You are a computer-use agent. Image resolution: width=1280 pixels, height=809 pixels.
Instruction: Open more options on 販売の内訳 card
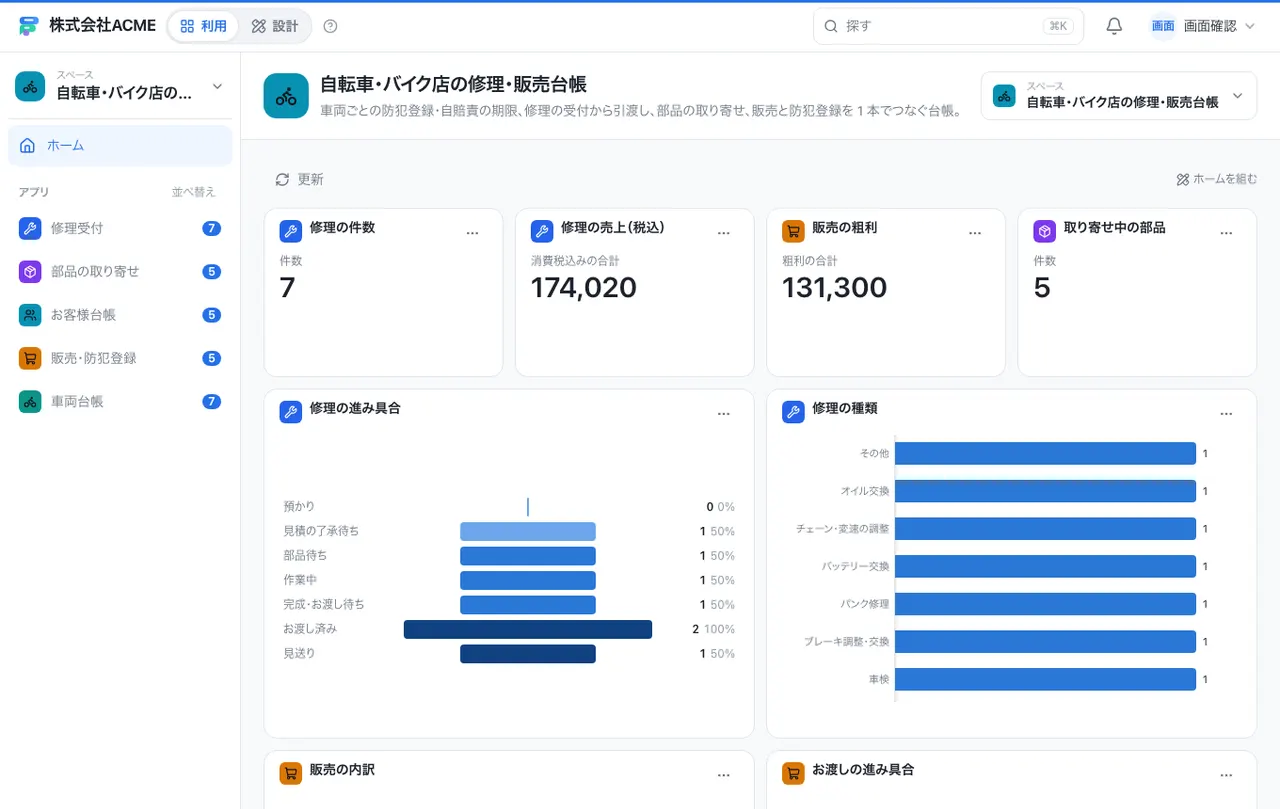(724, 775)
